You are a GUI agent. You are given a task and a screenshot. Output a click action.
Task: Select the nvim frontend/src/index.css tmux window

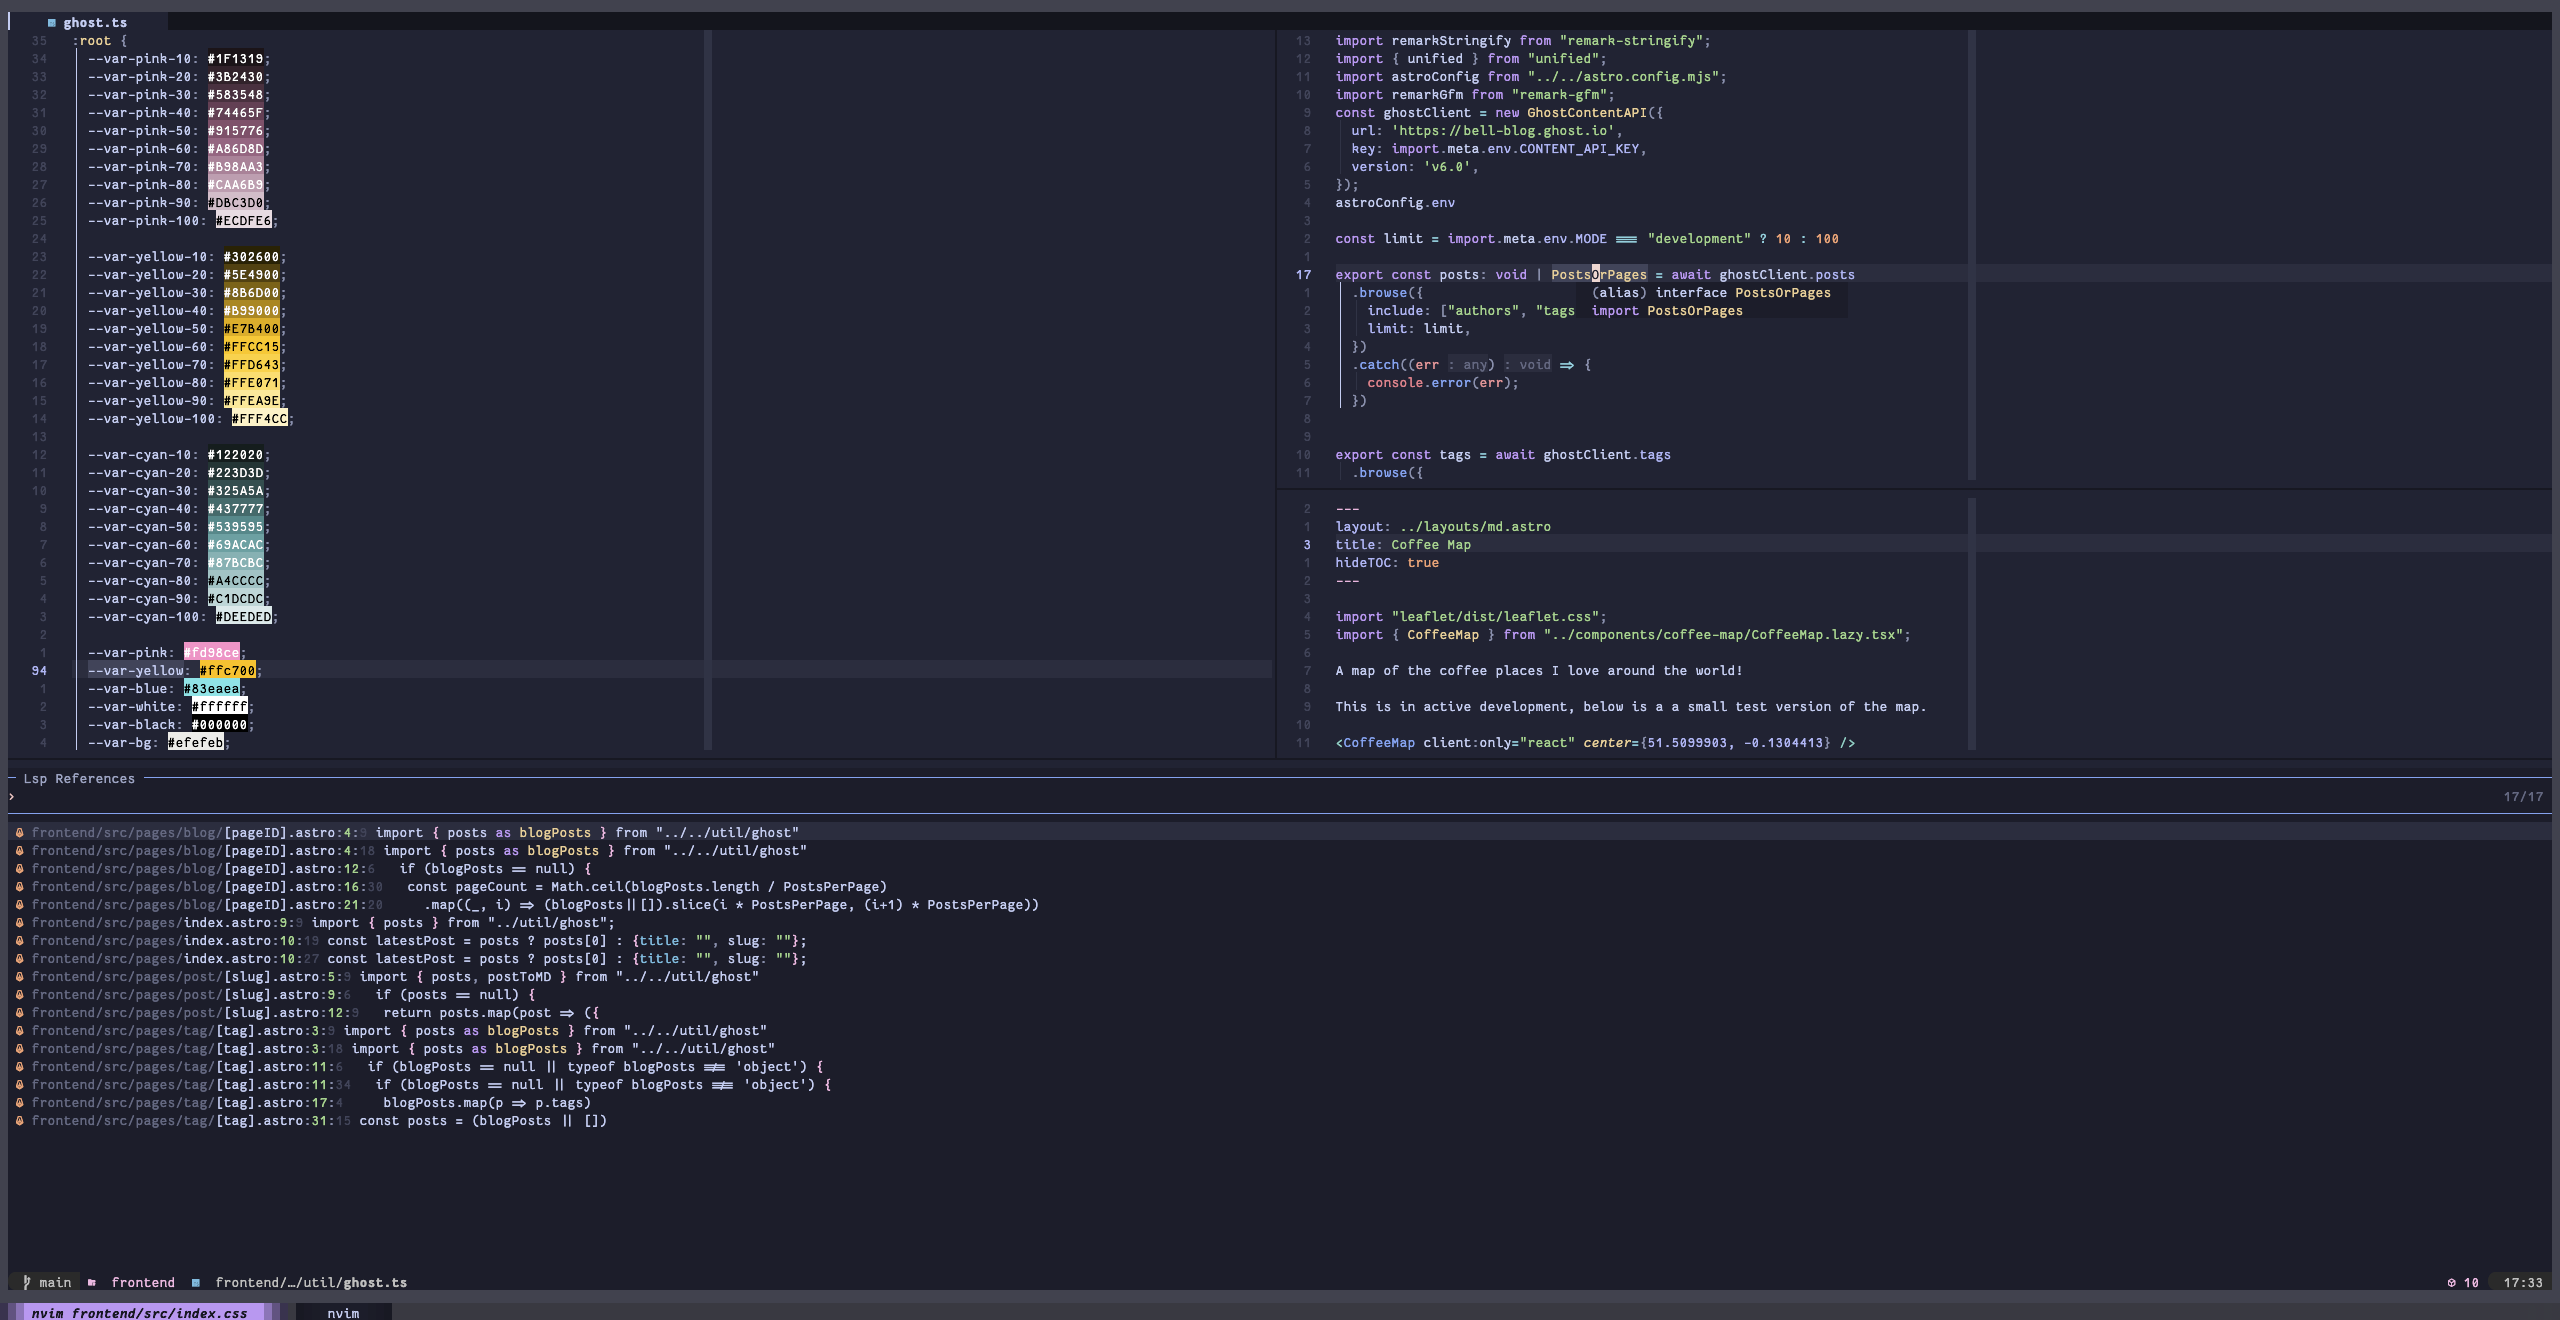[137, 1313]
